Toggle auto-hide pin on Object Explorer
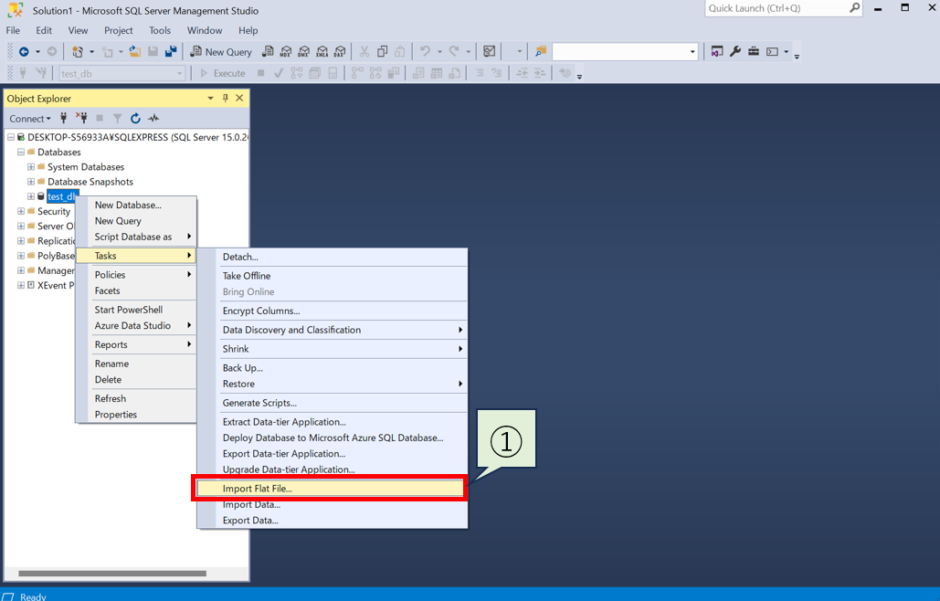This screenshot has height=601, width=940. coord(225,98)
